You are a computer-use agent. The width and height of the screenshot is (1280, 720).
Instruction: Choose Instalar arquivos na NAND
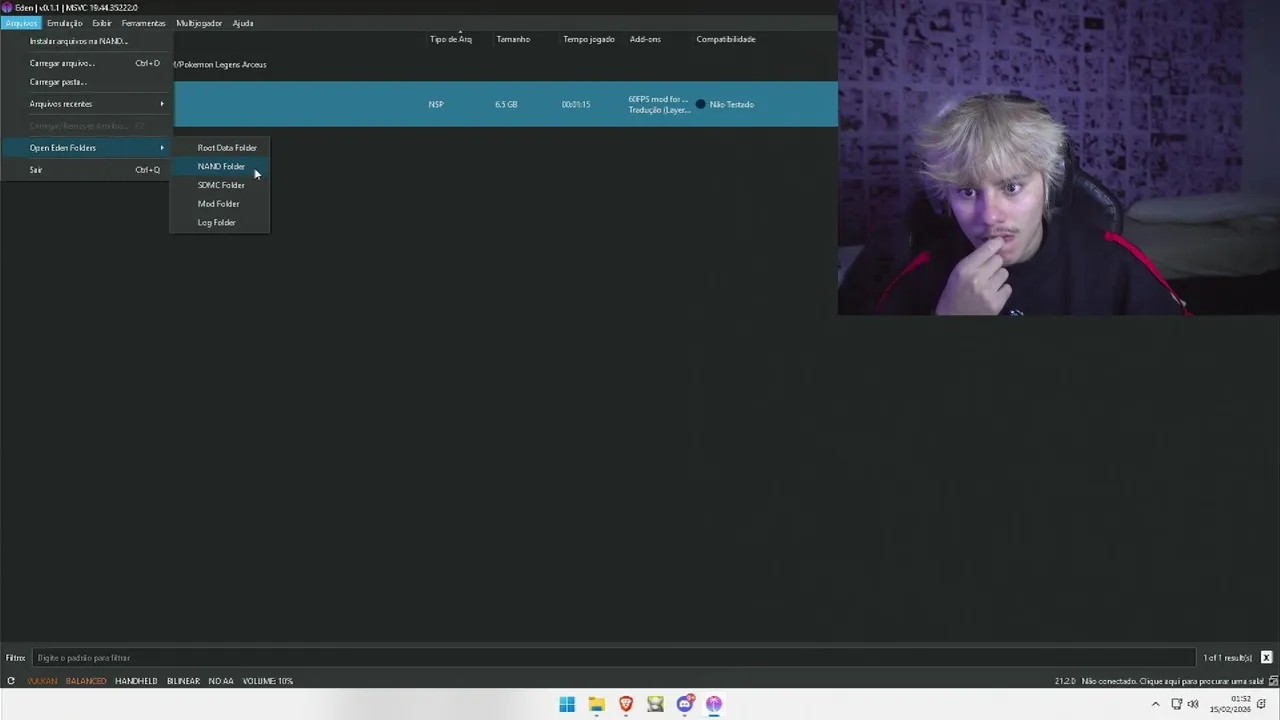point(85,41)
